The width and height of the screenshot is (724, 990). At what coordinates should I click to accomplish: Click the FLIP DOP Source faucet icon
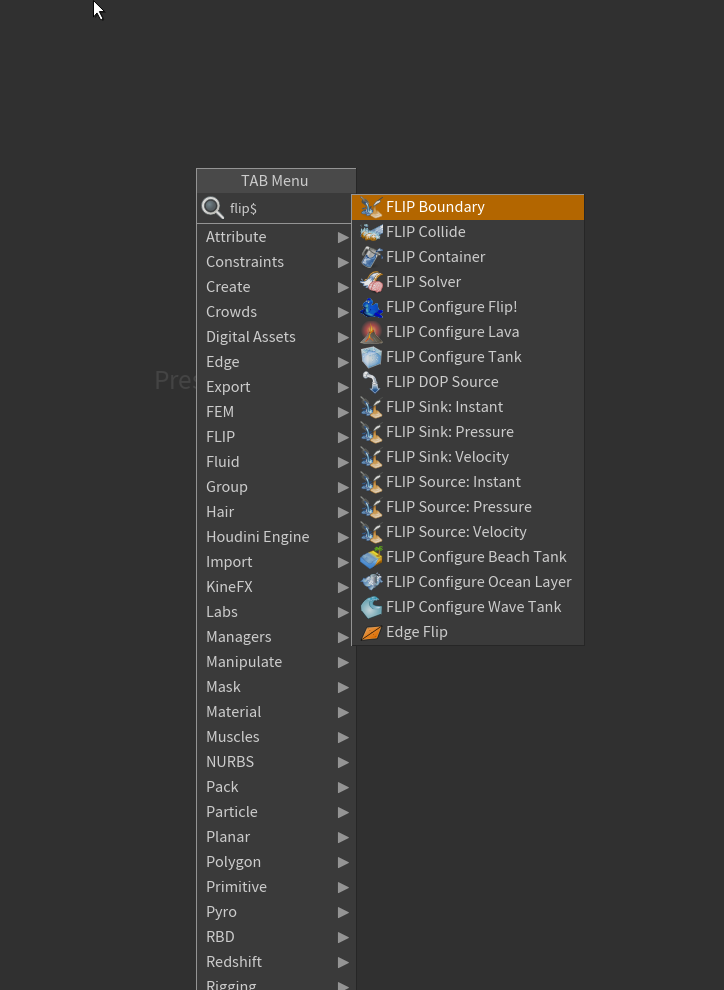[371, 382]
